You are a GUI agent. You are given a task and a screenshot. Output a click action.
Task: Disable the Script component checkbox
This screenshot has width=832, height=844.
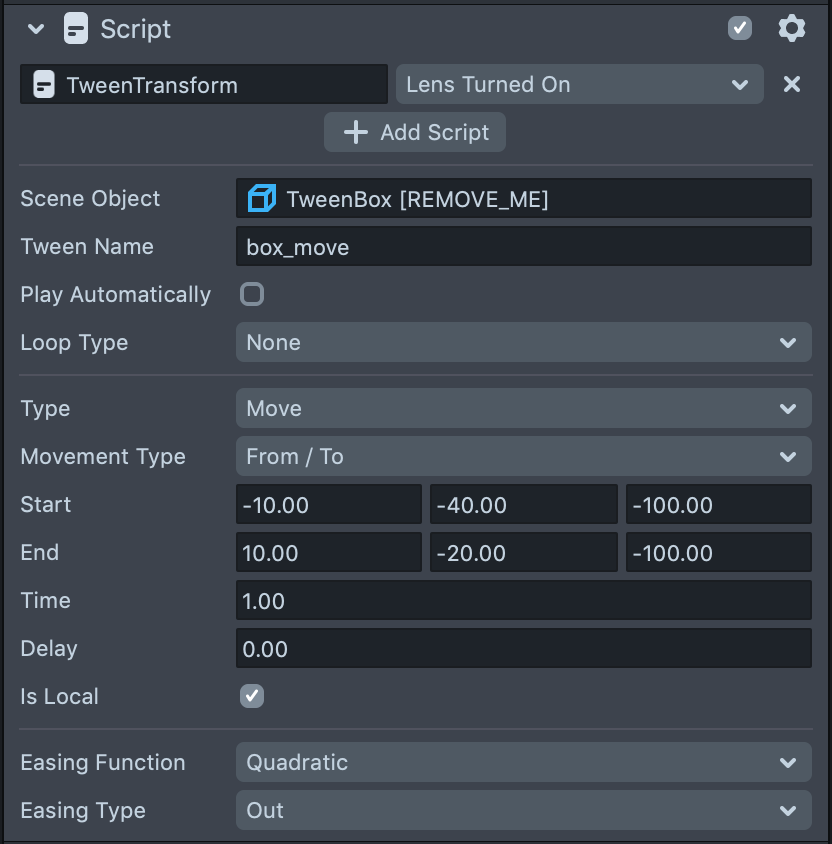point(739,28)
